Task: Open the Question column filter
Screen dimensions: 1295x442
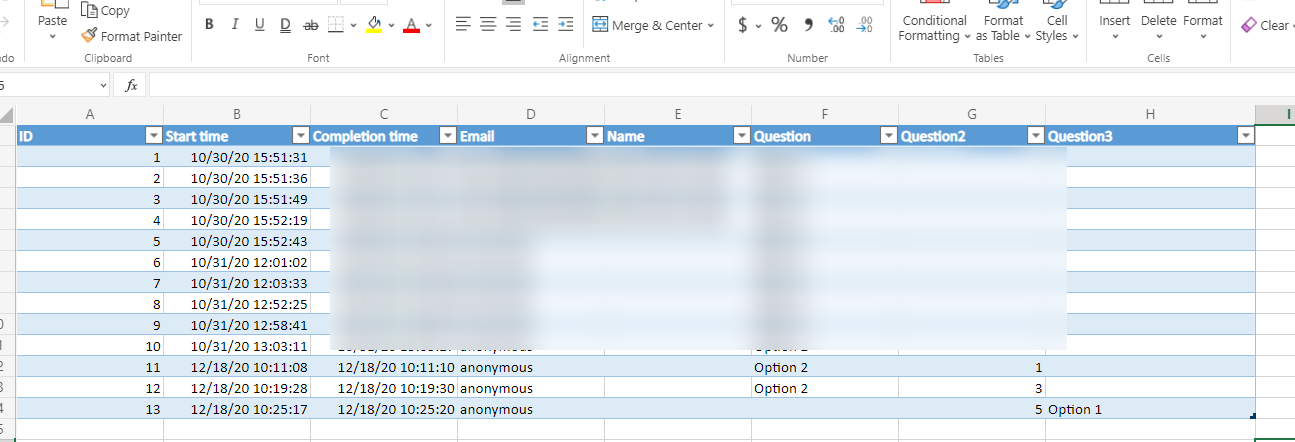Action: (889, 136)
